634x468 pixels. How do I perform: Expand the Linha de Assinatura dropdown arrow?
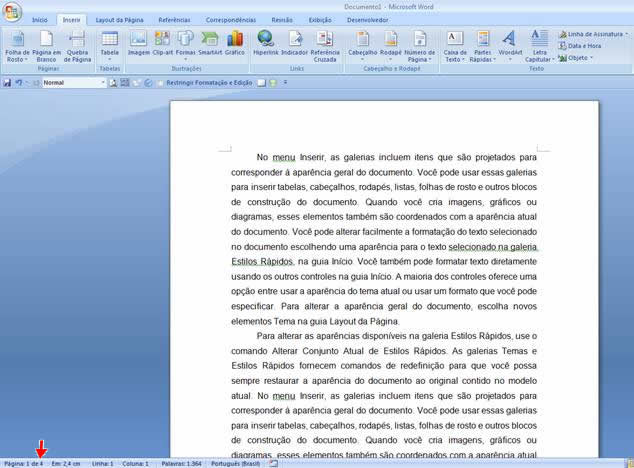[x=627, y=34]
